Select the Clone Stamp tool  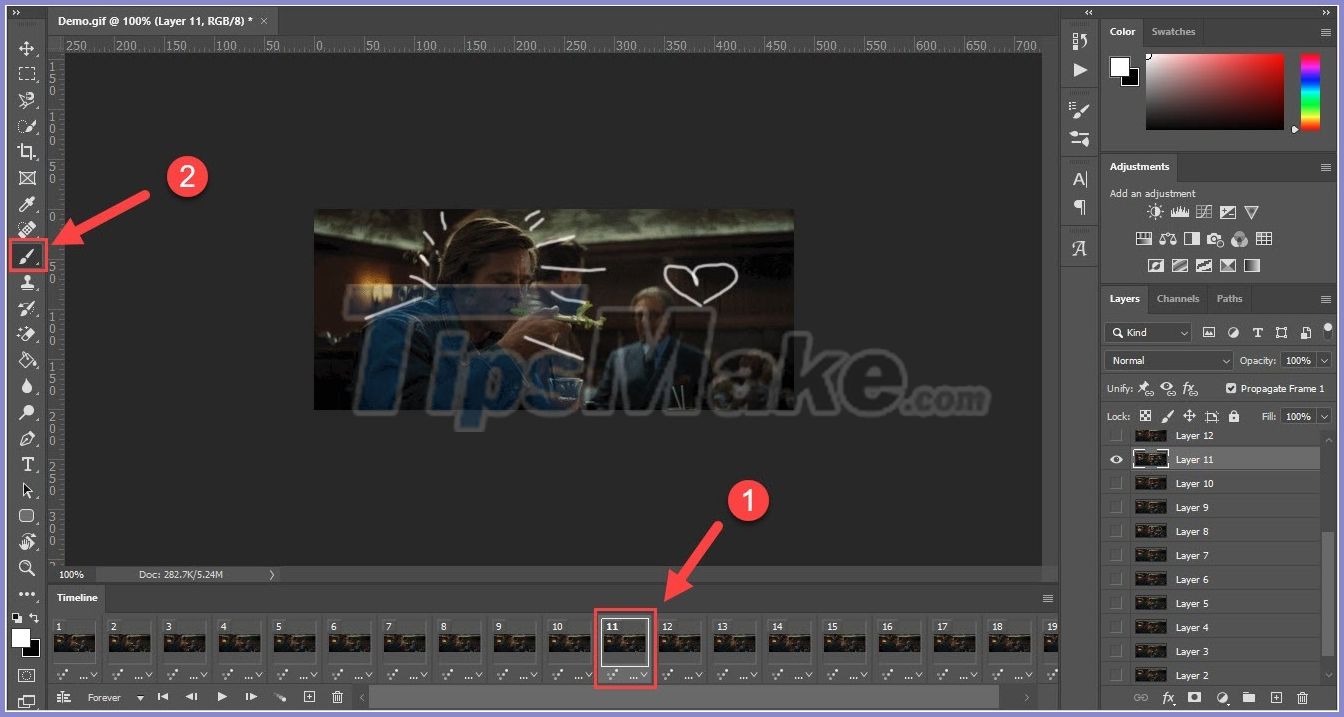pos(27,282)
